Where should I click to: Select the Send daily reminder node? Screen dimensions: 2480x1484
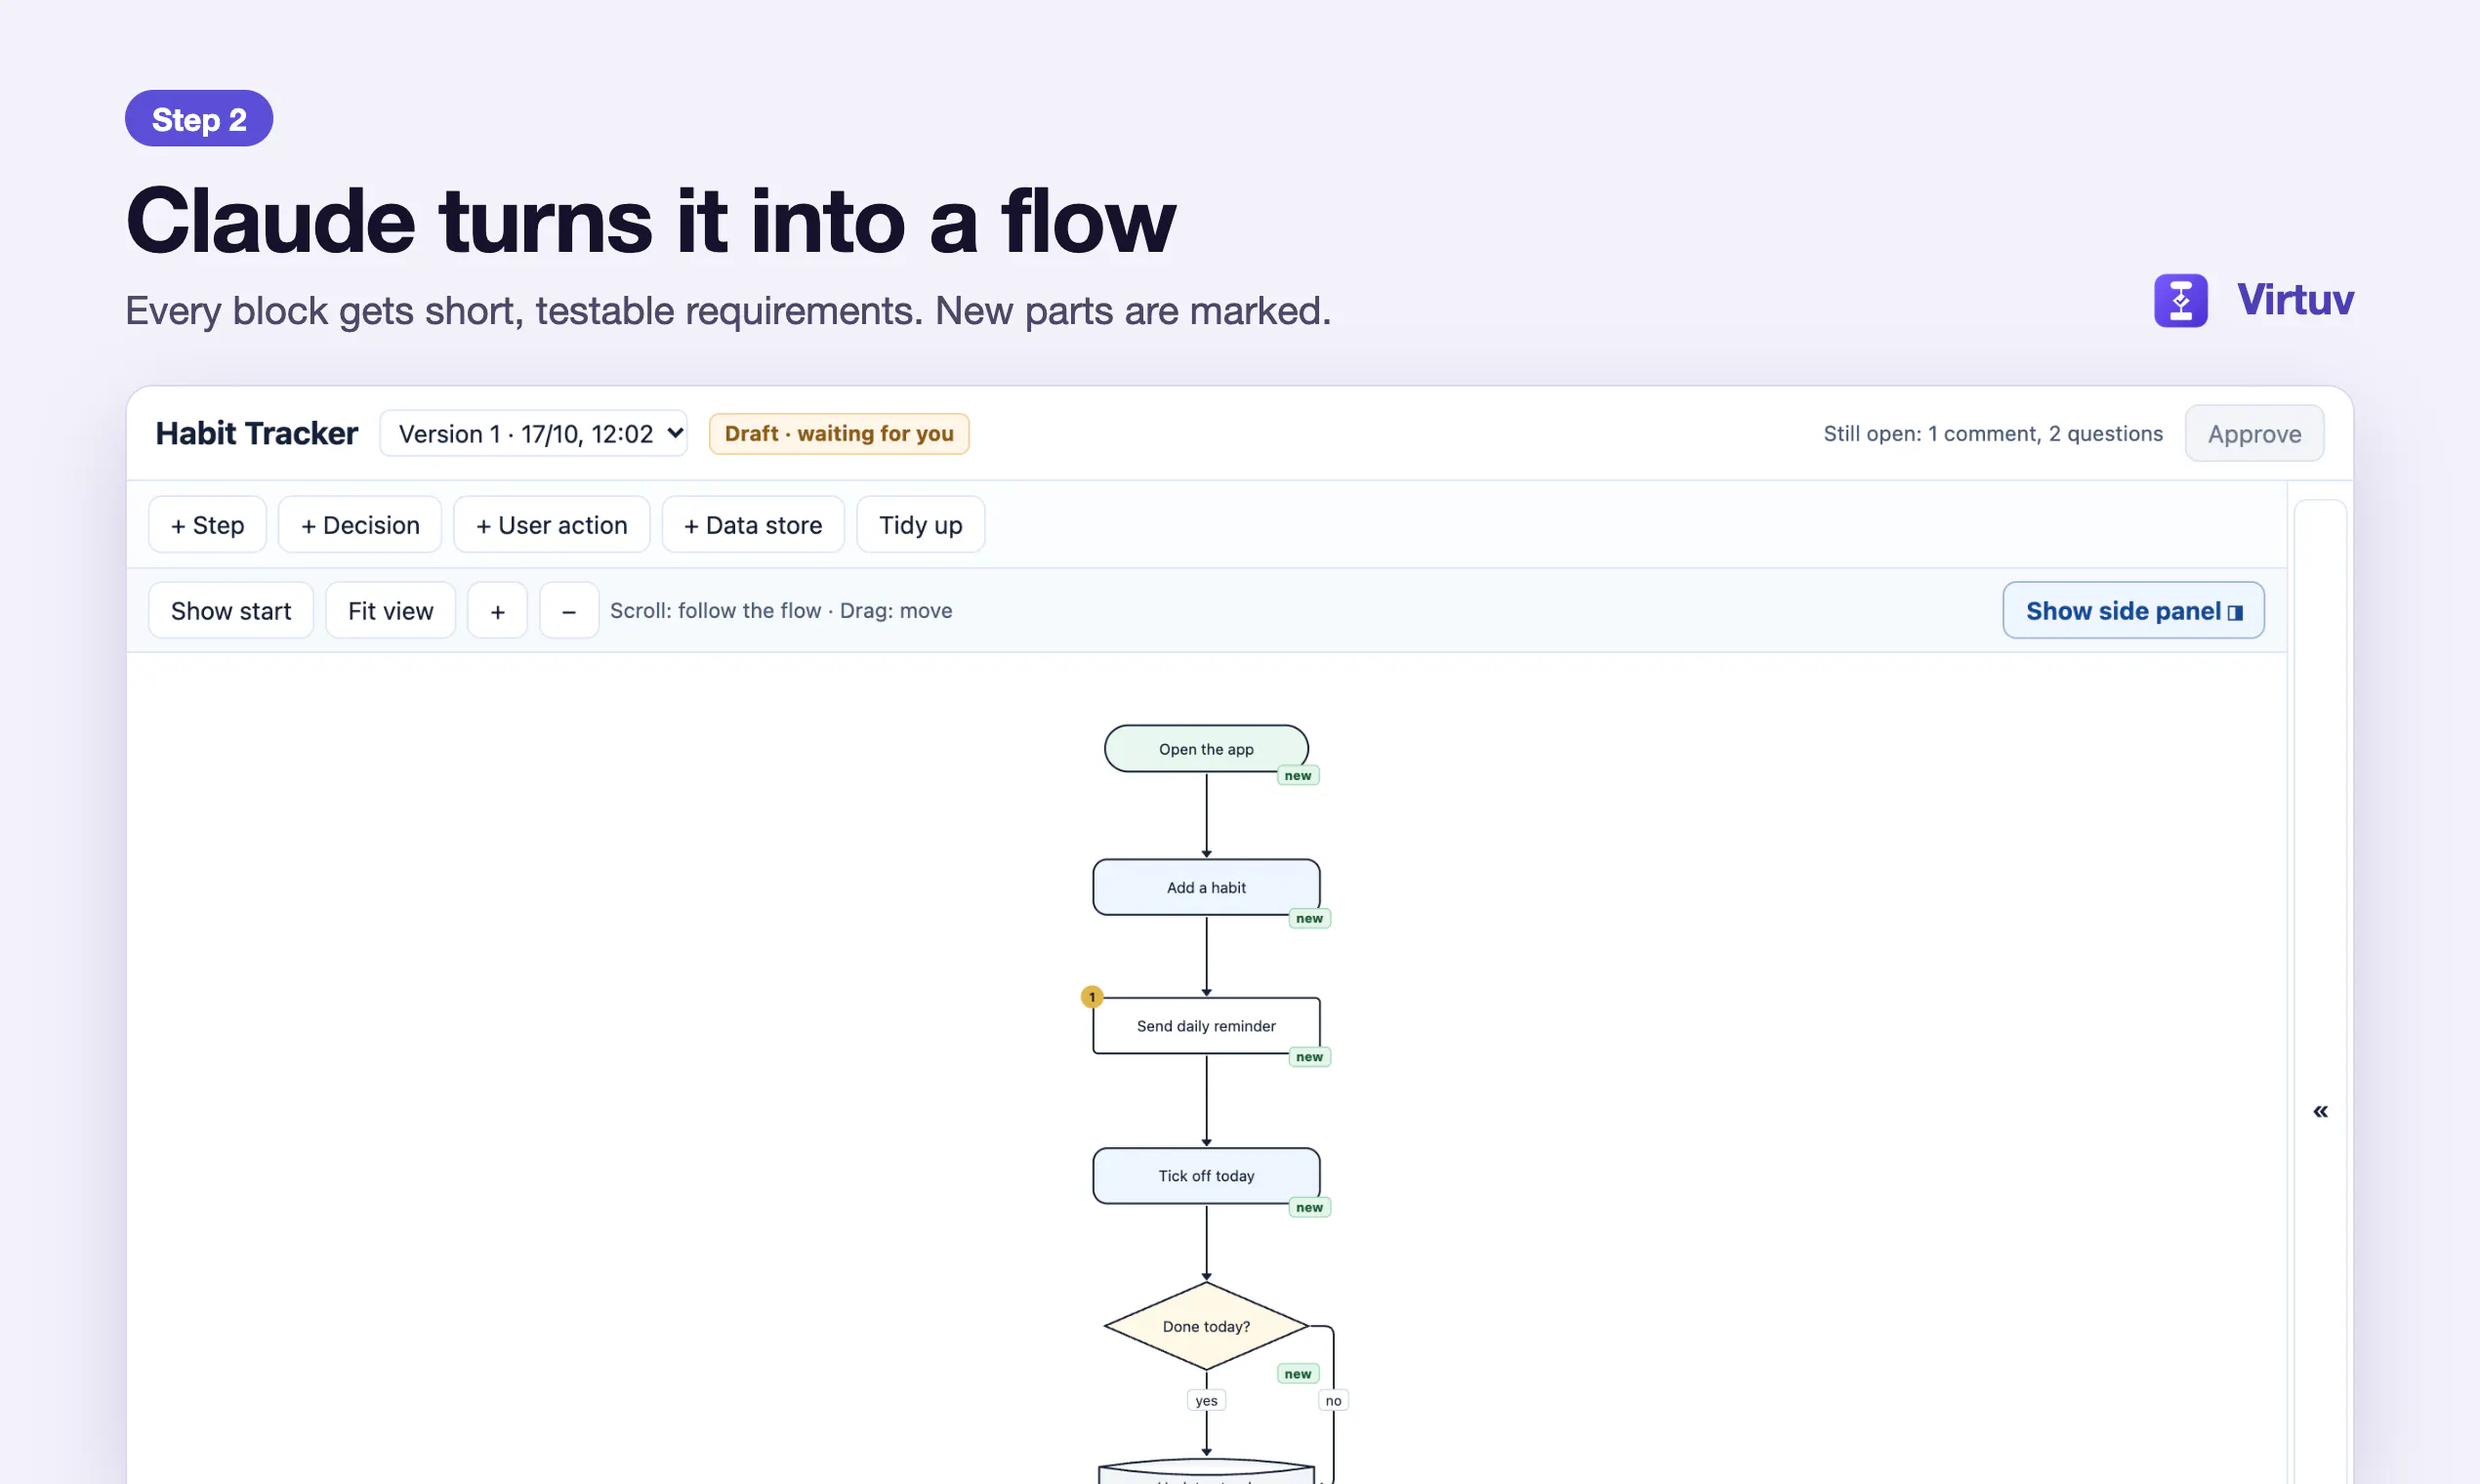[x=1206, y=1026]
